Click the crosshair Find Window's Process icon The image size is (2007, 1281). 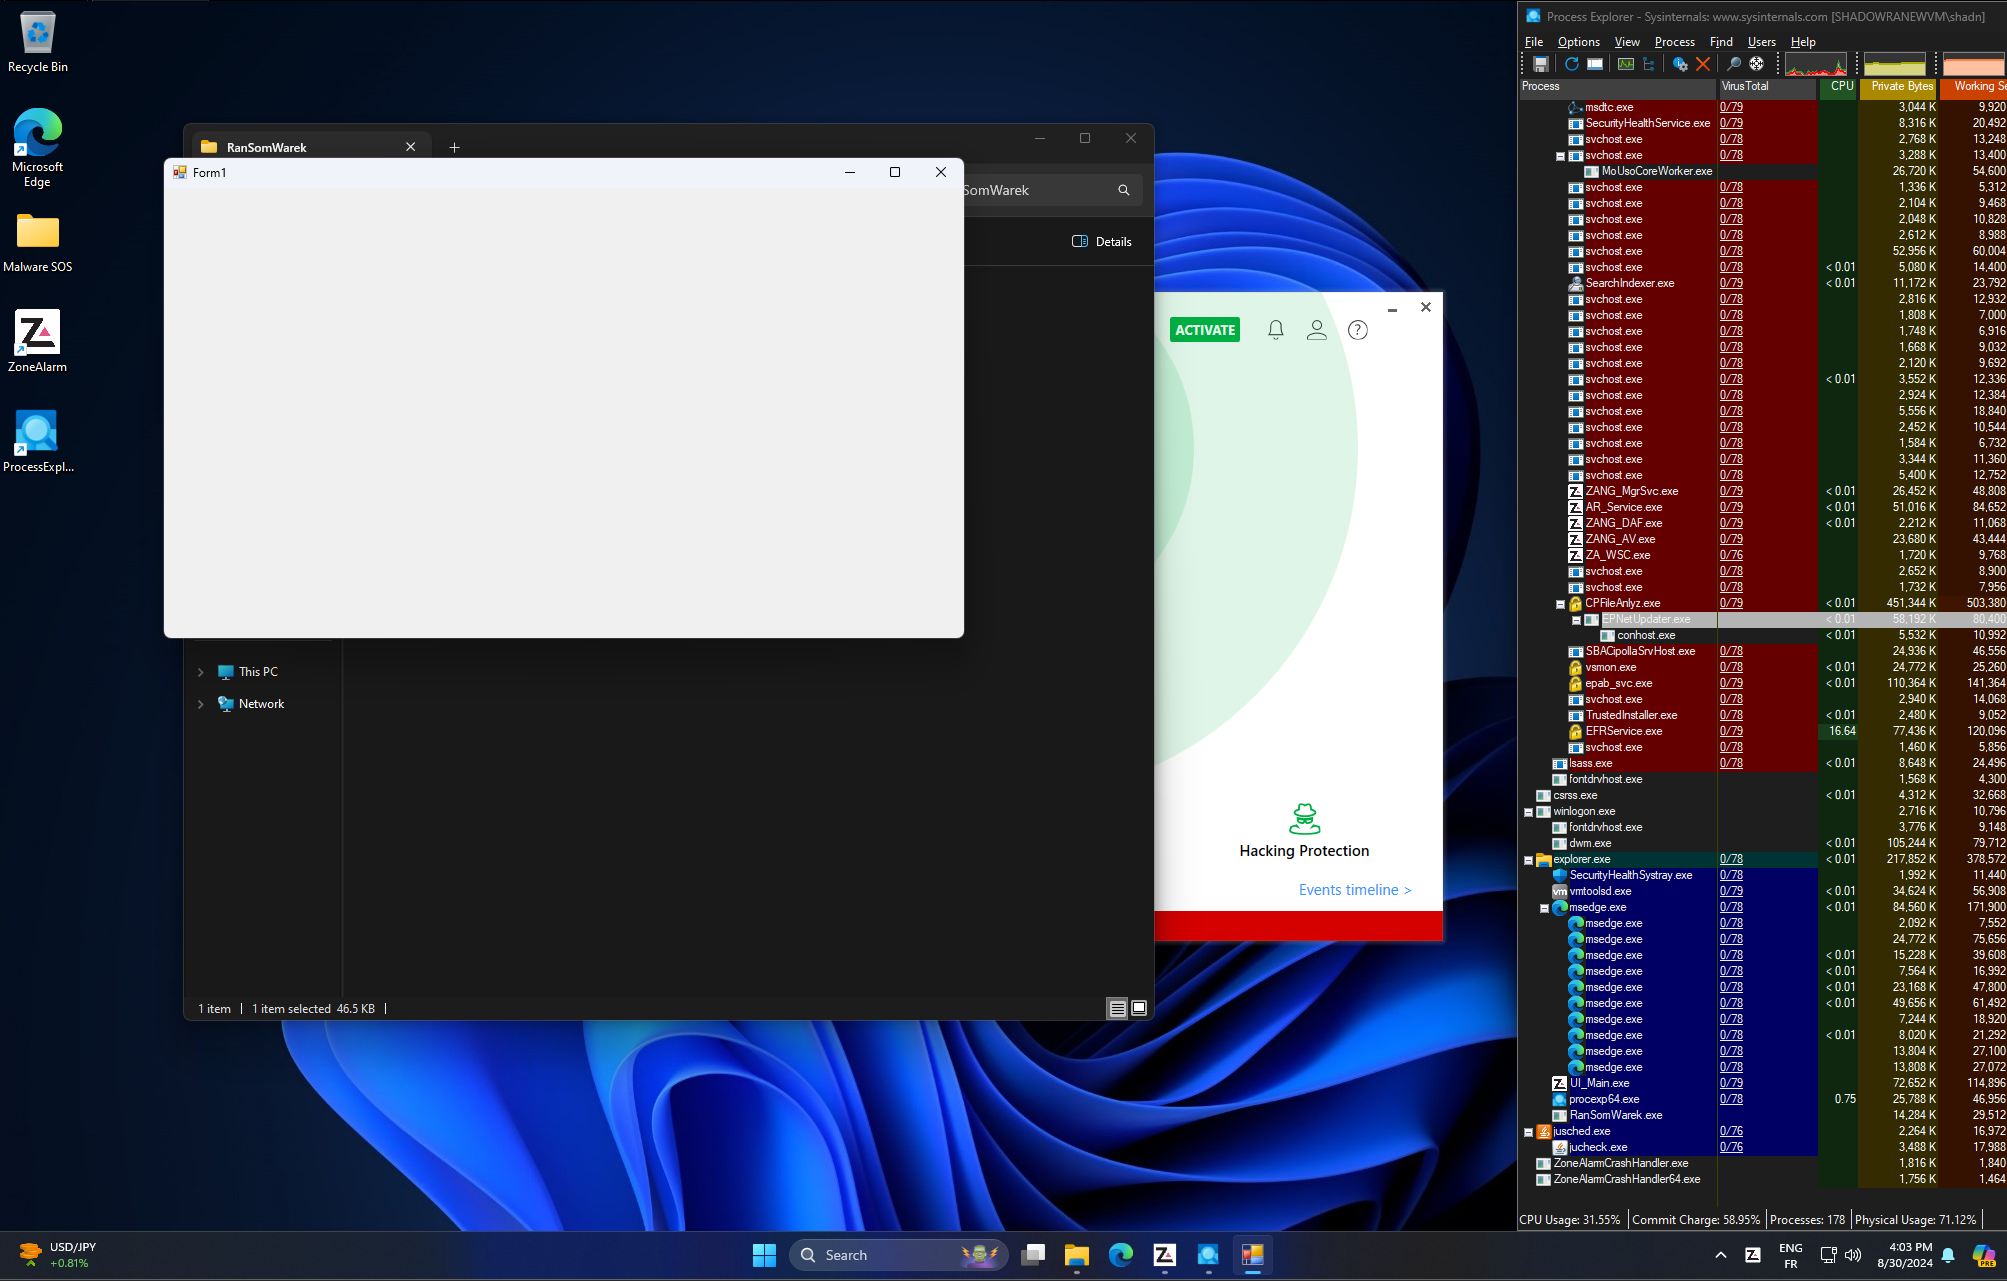click(1757, 64)
